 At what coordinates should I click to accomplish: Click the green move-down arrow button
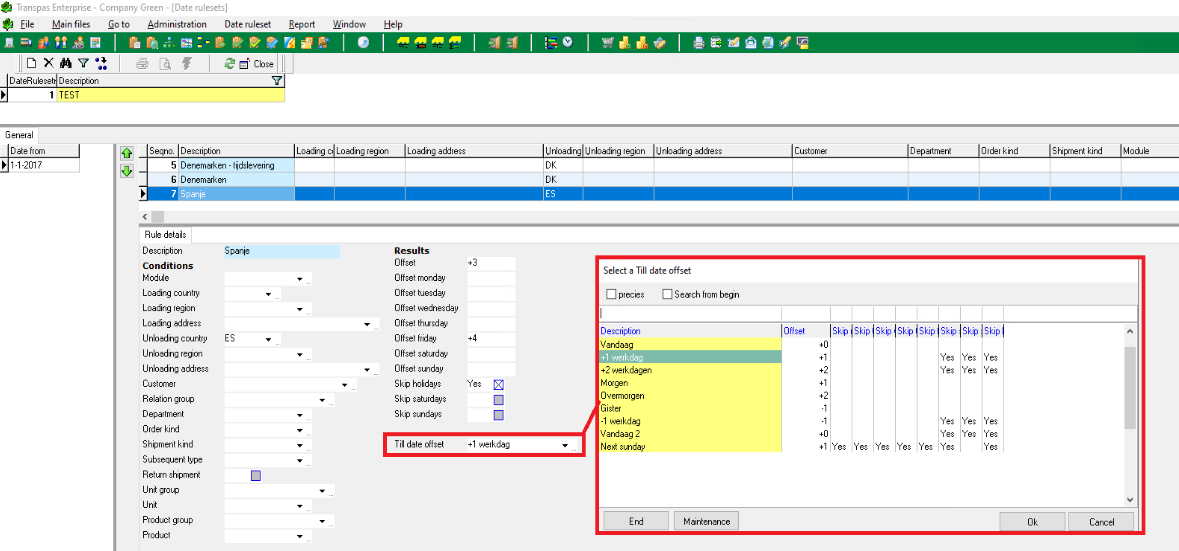click(126, 171)
